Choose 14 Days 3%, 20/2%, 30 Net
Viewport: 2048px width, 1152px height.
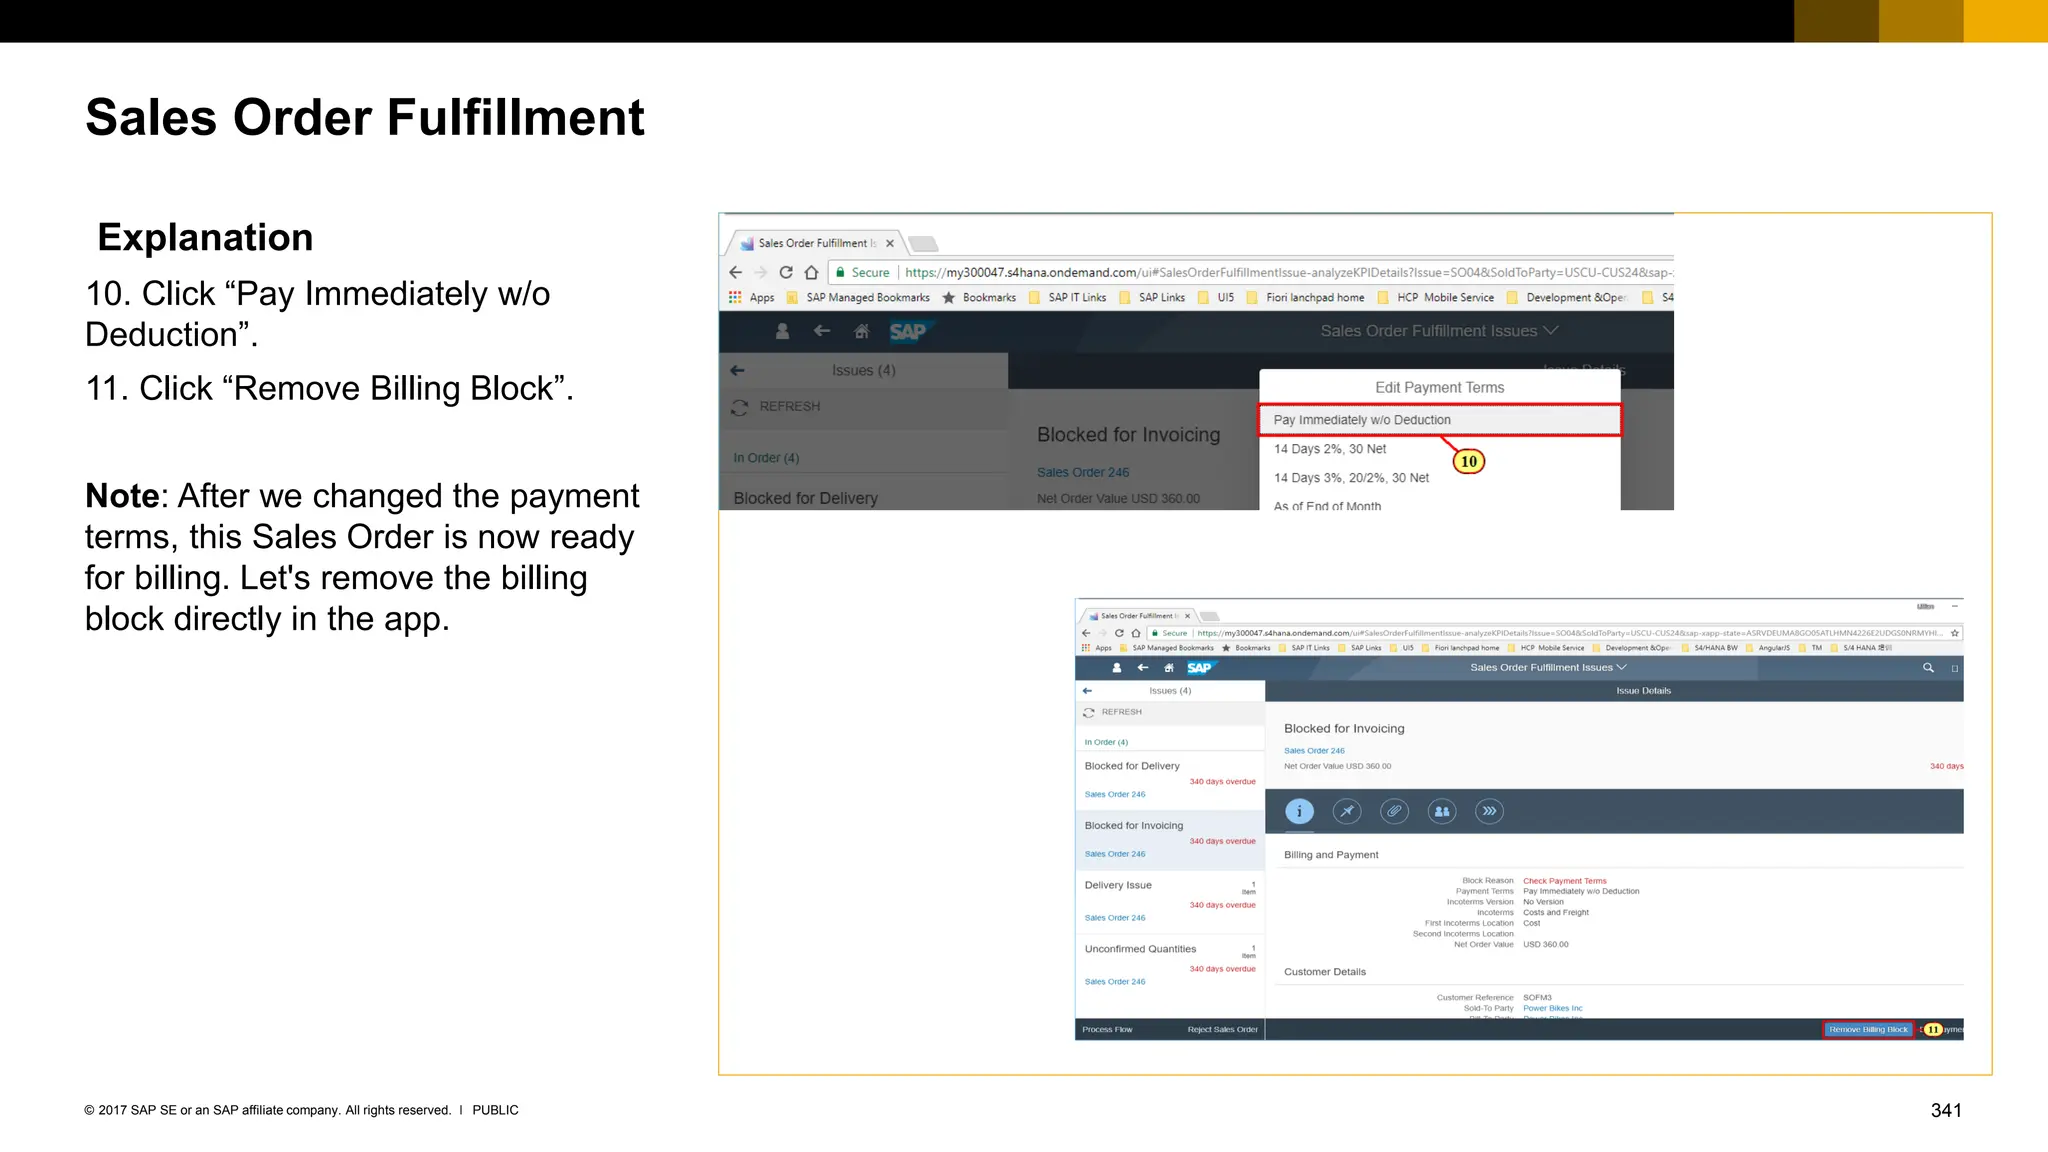tap(1351, 478)
